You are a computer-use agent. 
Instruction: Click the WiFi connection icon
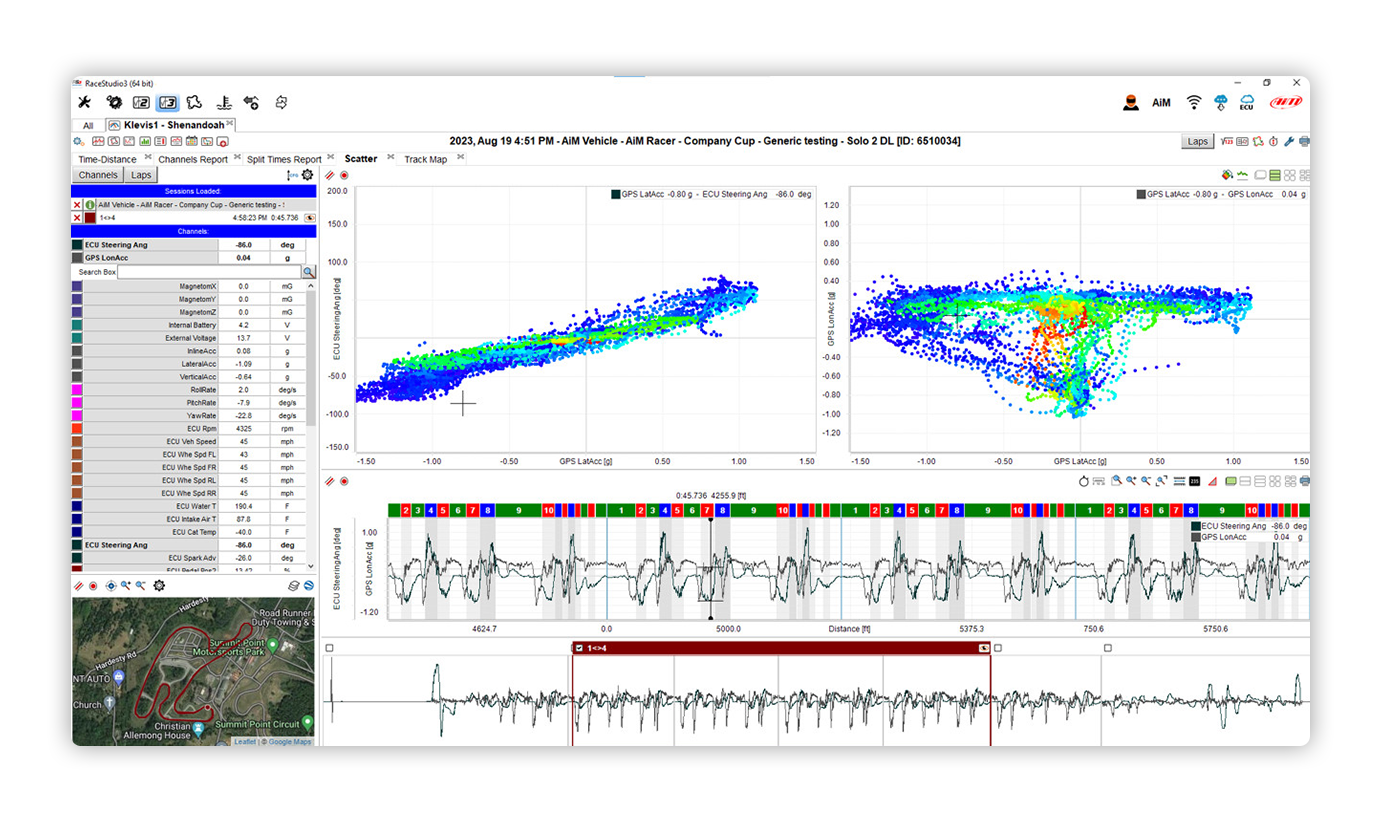(1194, 102)
